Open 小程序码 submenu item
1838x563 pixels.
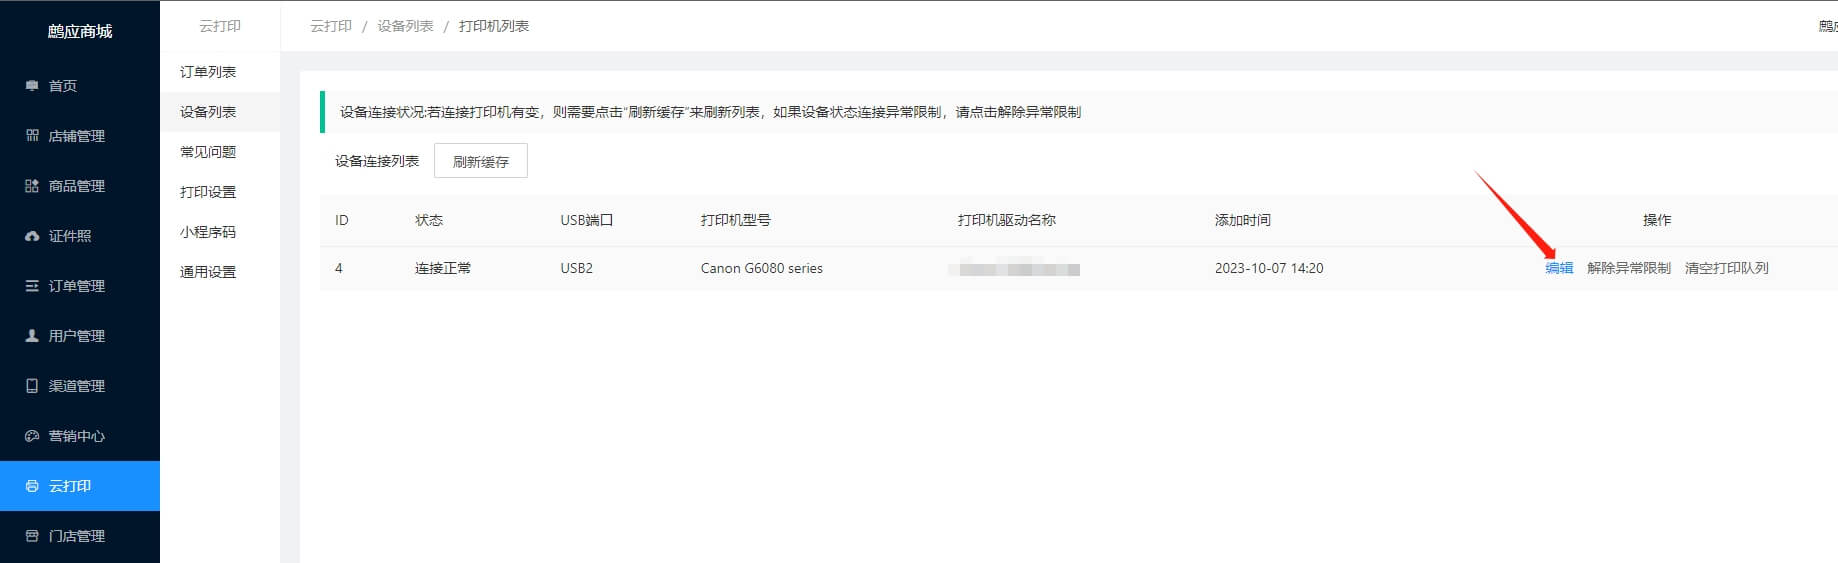220,232
